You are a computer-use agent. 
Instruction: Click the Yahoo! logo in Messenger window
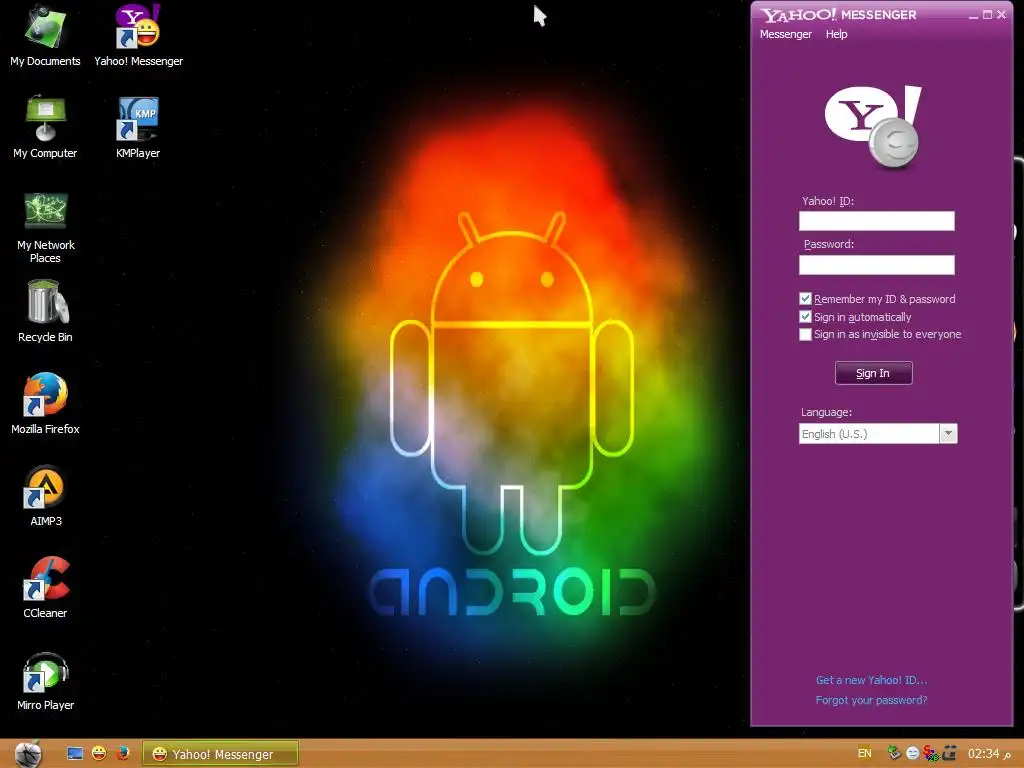[x=873, y=127]
